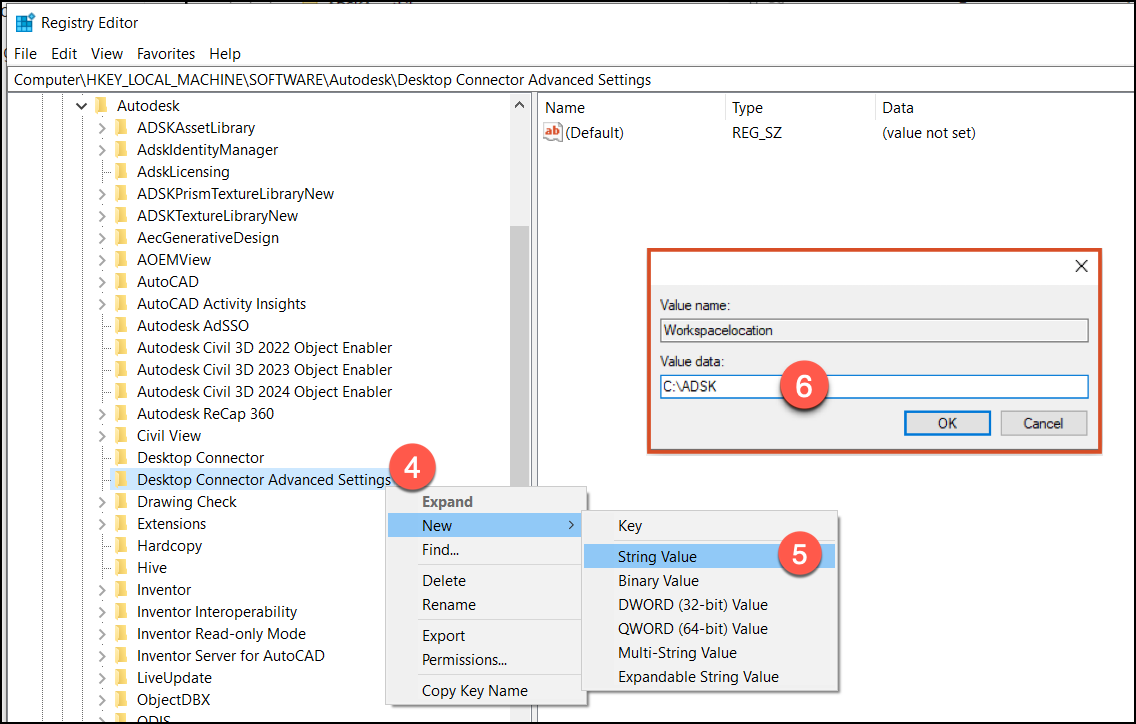
Task: Click the Registry Editor app icon
Action: [x=25, y=23]
